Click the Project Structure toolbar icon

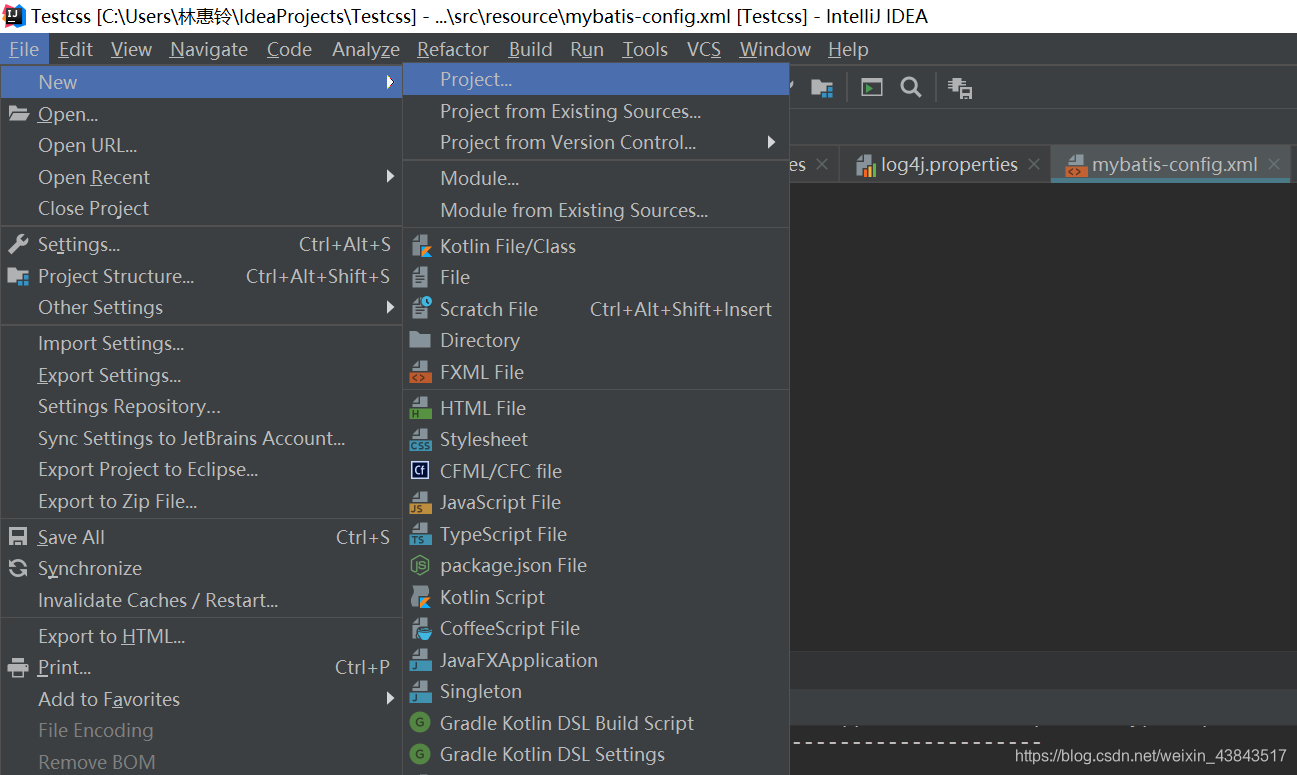click(822, 88)
